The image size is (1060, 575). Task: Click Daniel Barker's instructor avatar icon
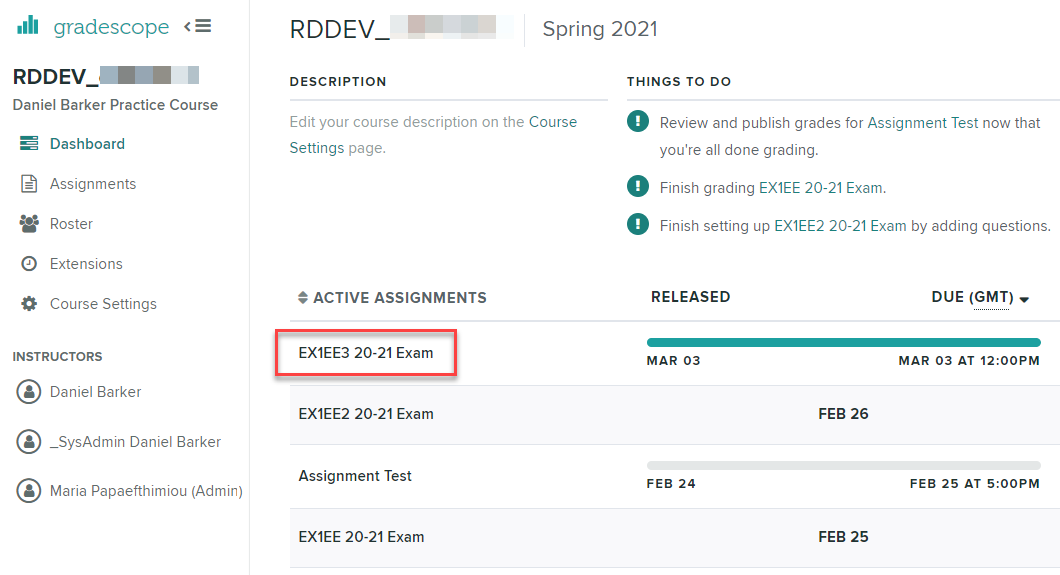[x=29, y=392]
